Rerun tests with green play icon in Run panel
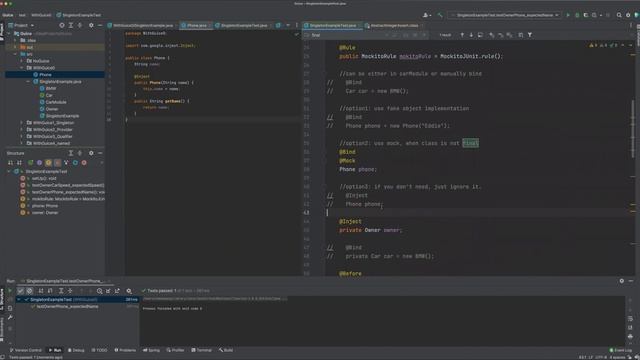This screenshot has height=360, width=640. click(10, 291)
